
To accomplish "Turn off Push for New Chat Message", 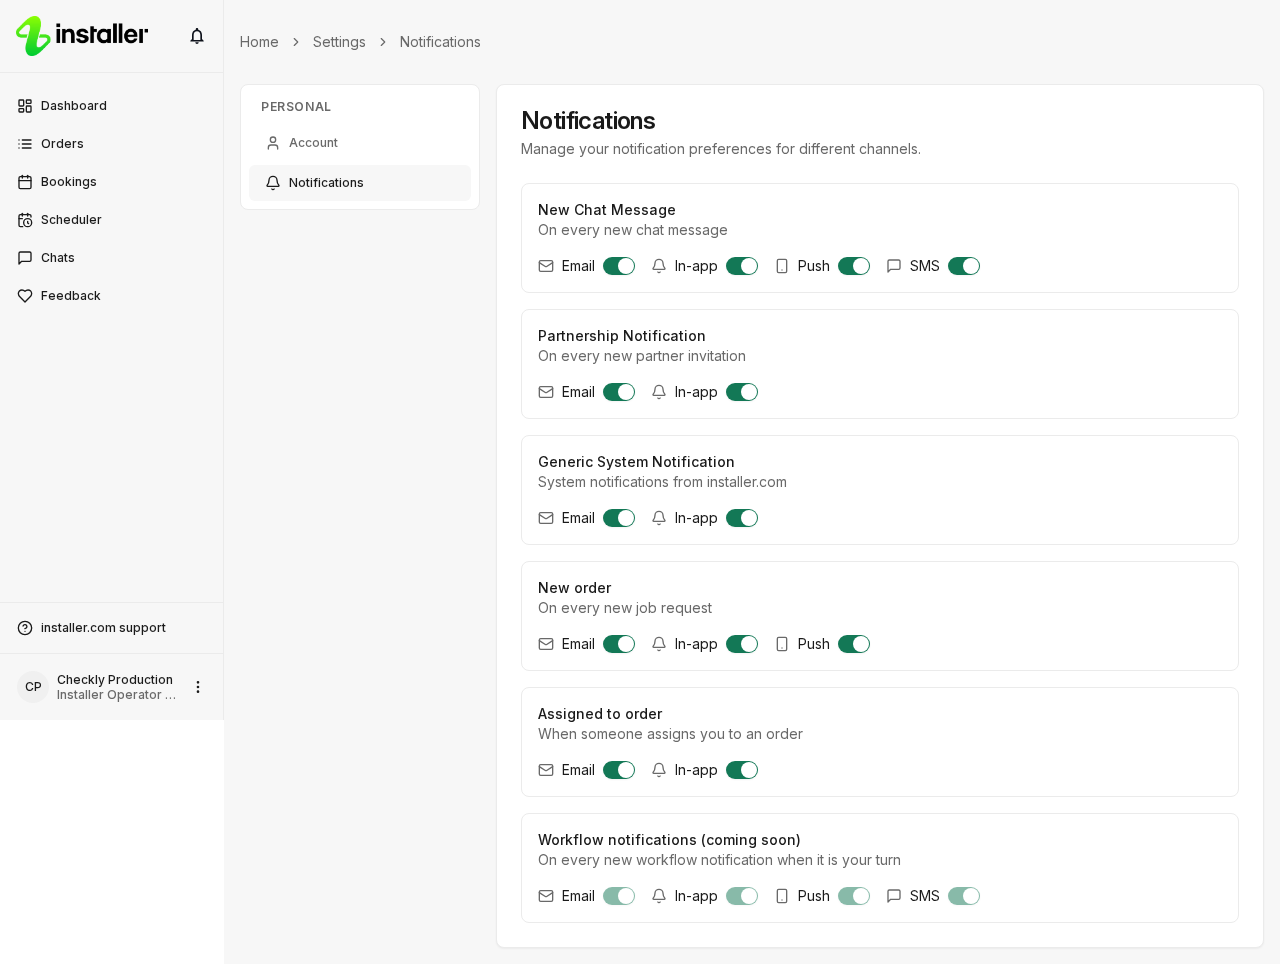I will [x=854, y=266].
